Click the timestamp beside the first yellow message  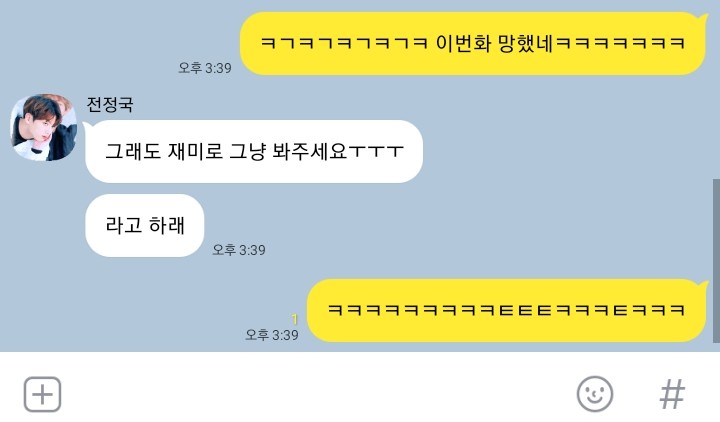(205, 68)
